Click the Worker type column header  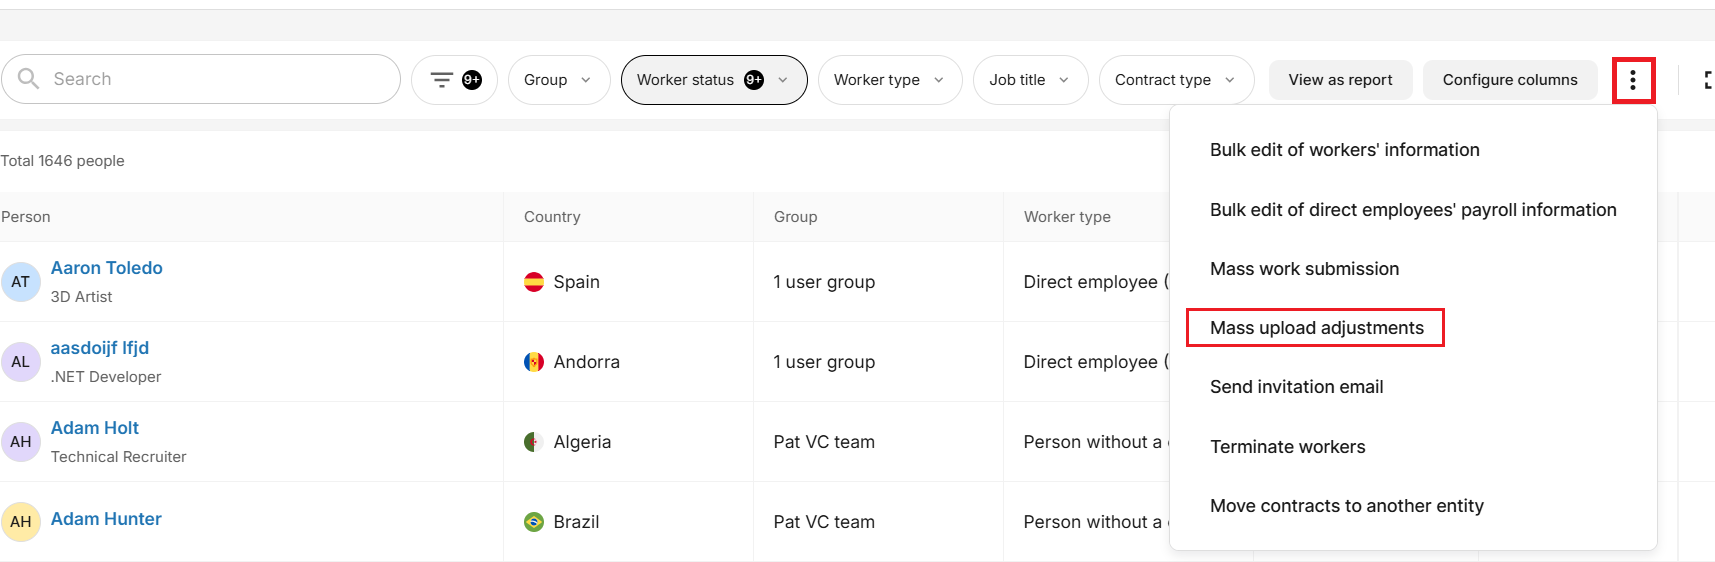point(1067,217)
